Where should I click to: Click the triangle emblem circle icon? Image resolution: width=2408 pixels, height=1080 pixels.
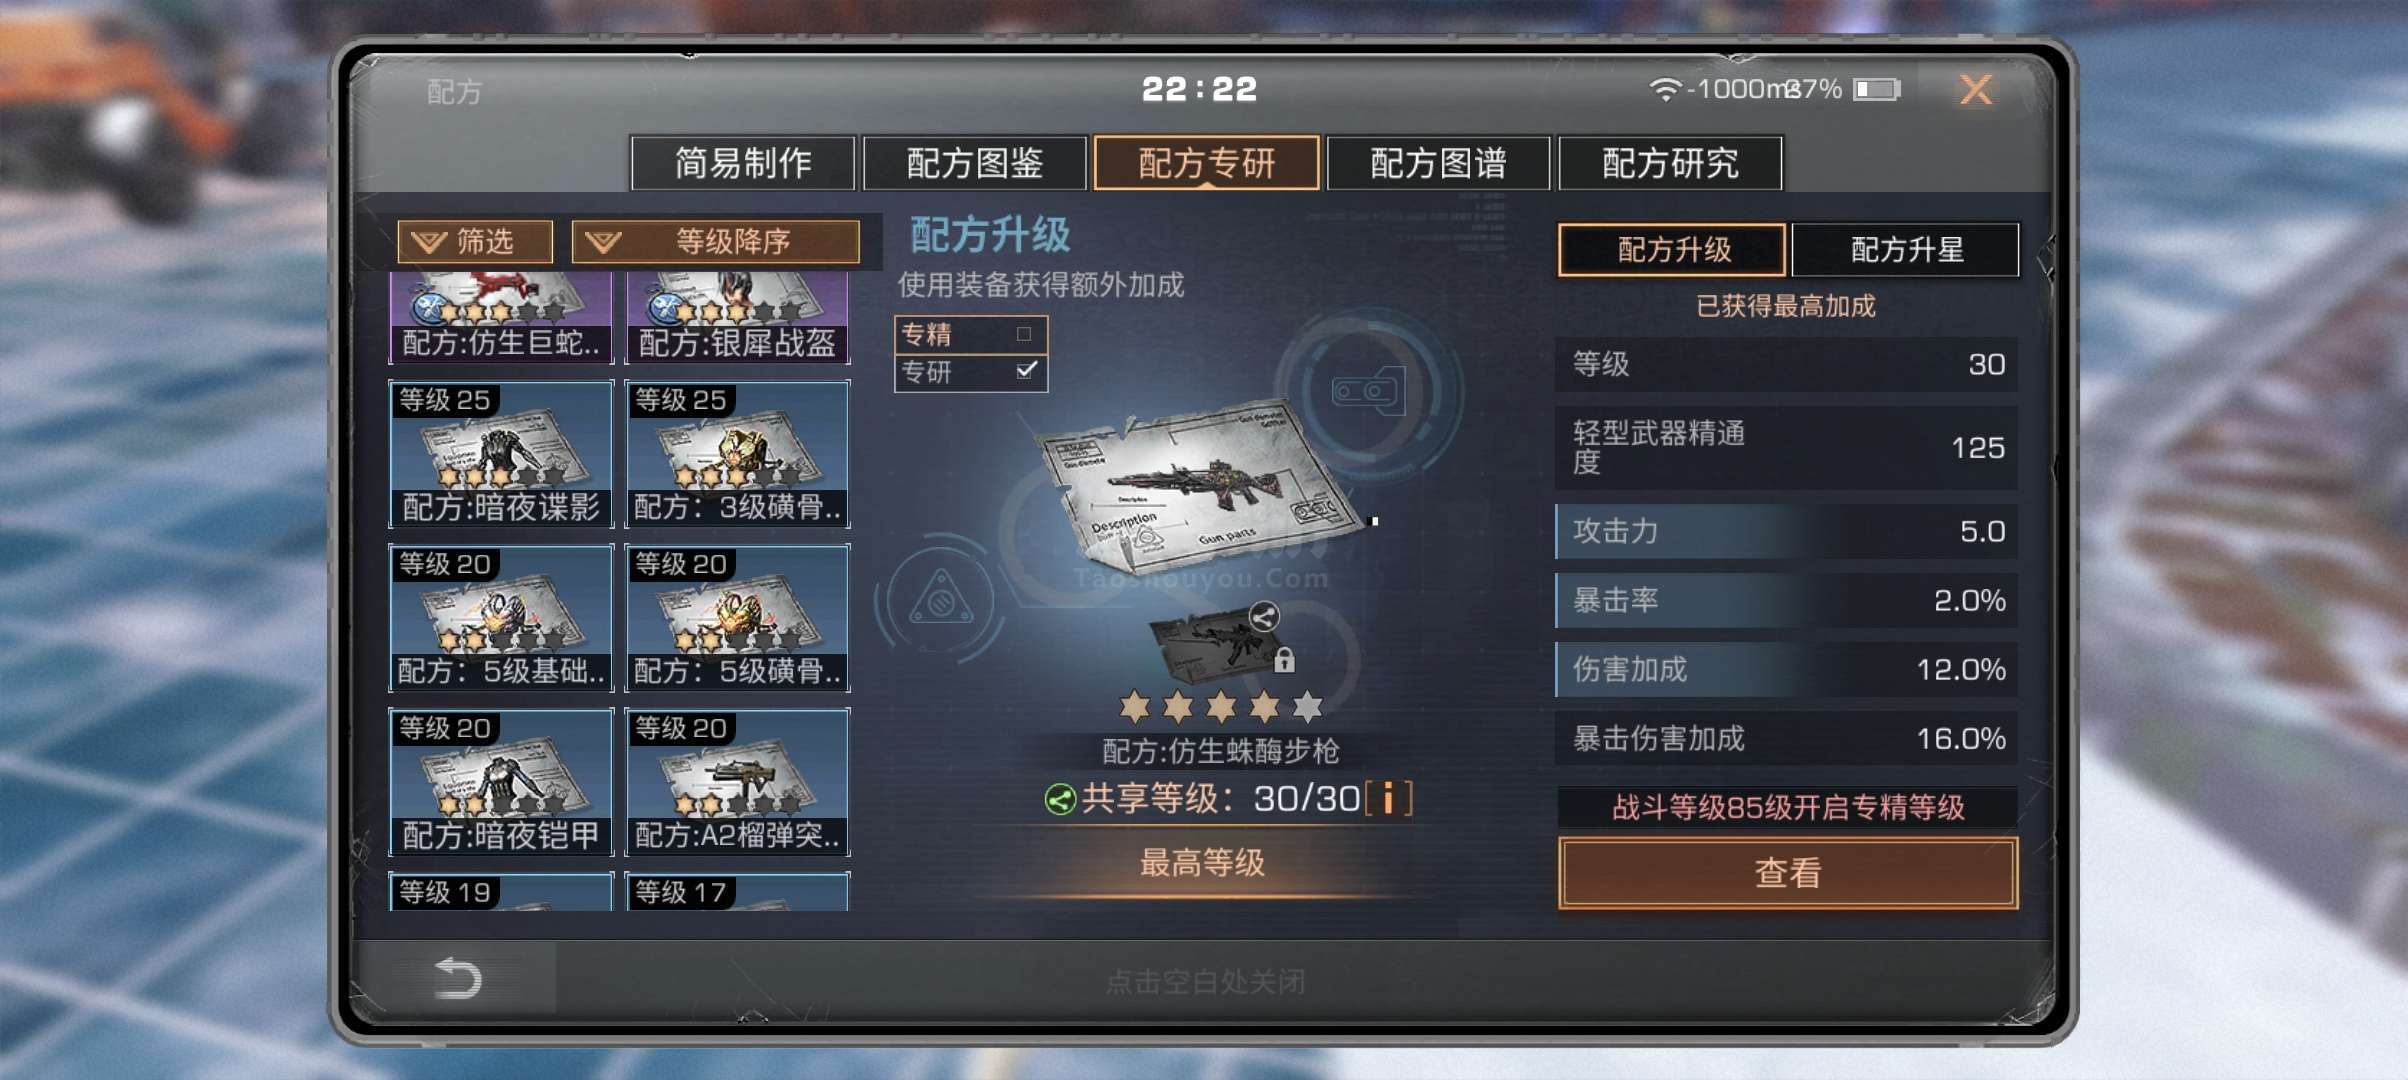[941, 600]
